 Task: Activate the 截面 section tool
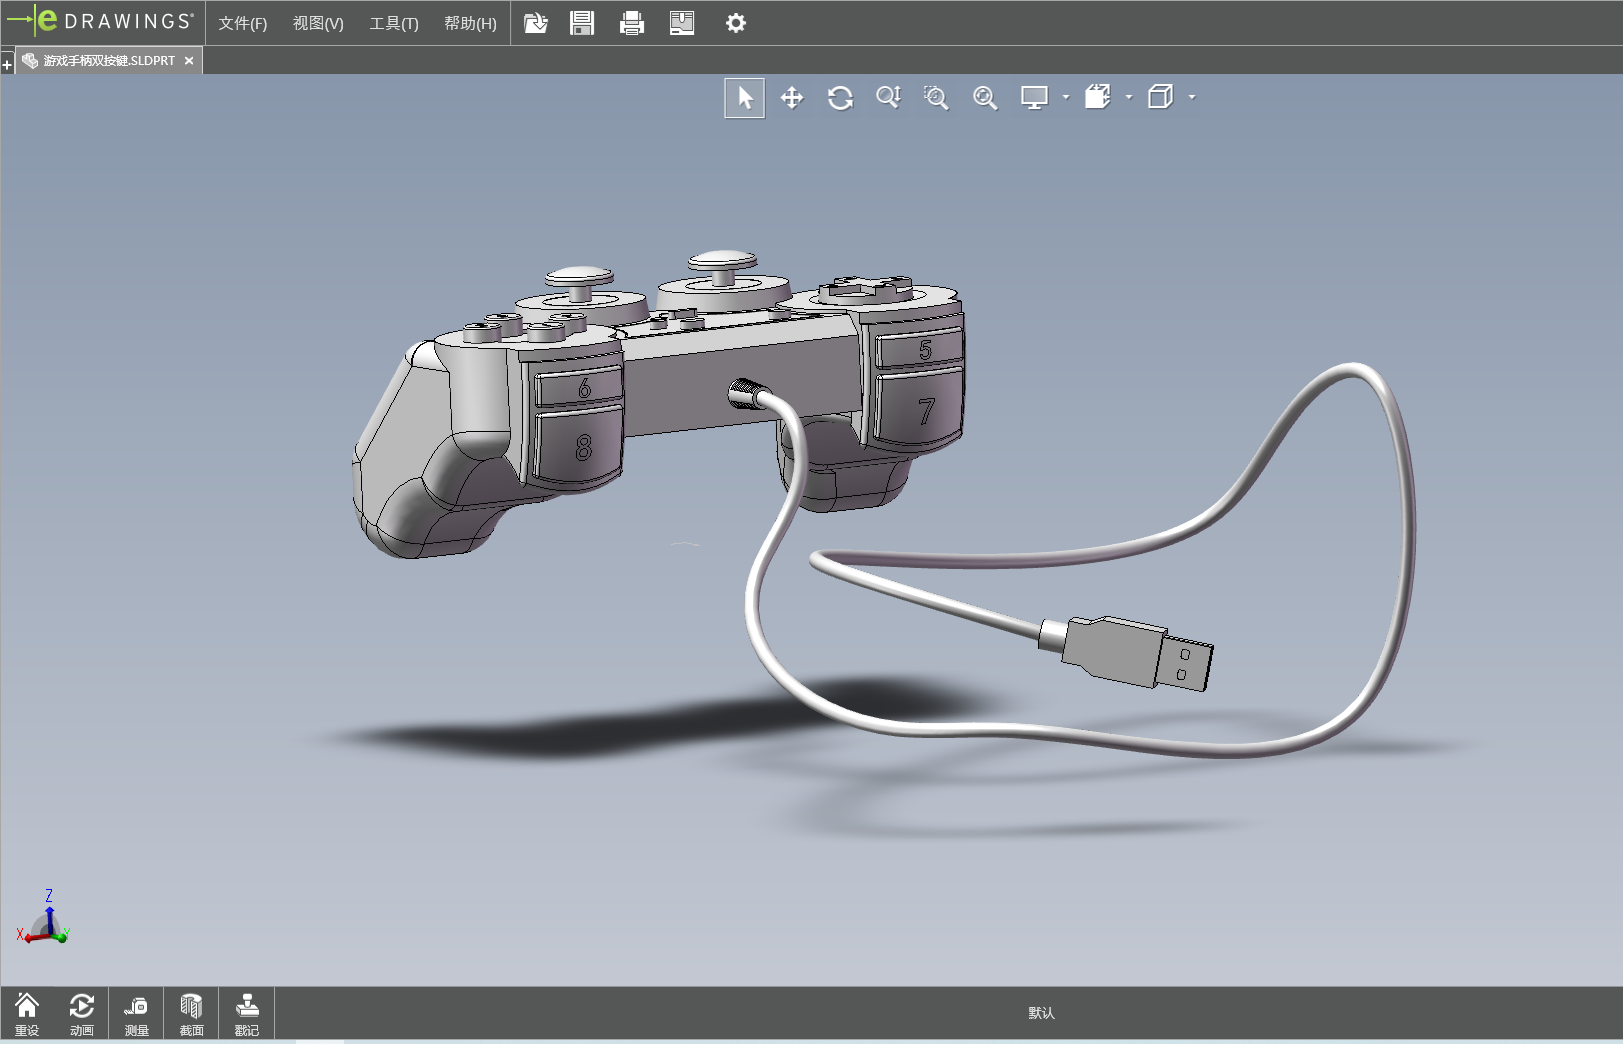pyautogui.click(x=191, y=1014)
